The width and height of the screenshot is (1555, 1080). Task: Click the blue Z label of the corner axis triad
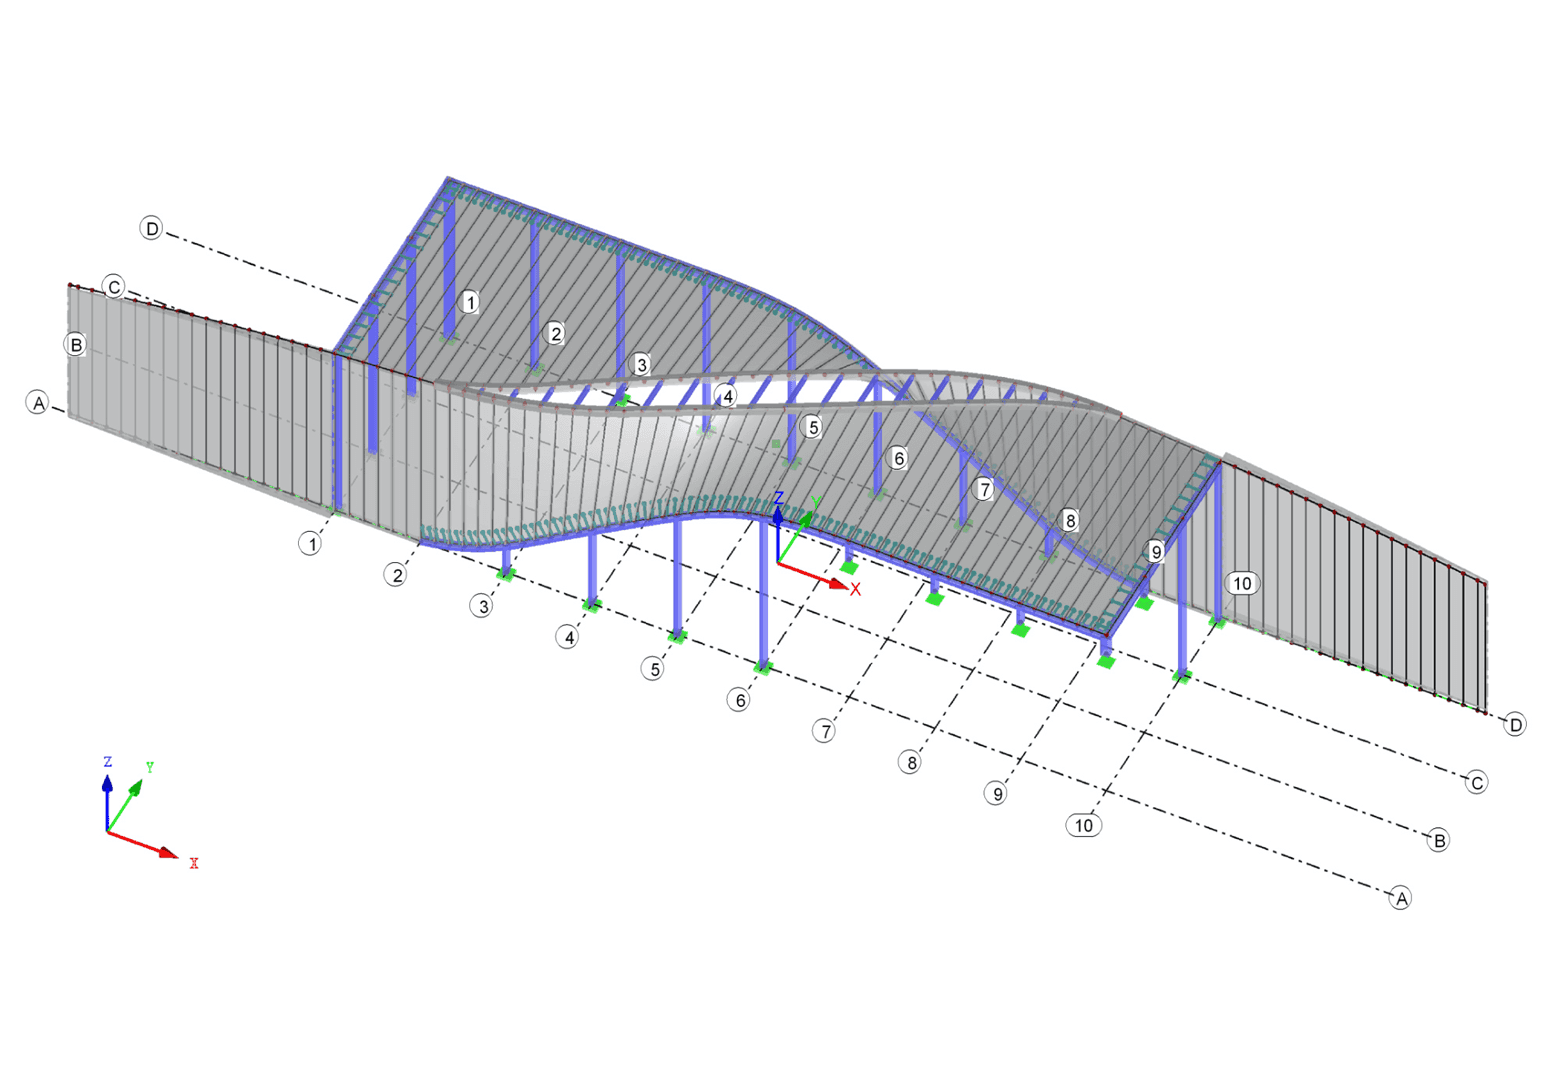point(107,762)
